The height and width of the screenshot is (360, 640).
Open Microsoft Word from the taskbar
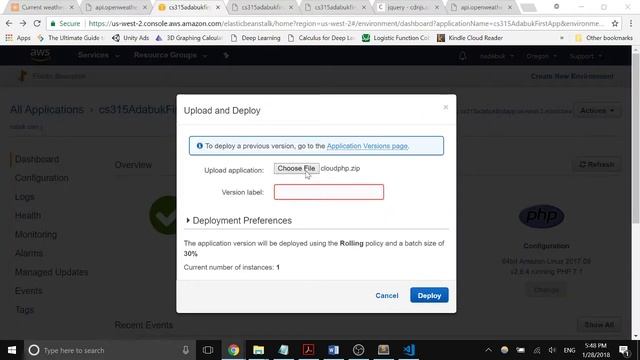333,350
